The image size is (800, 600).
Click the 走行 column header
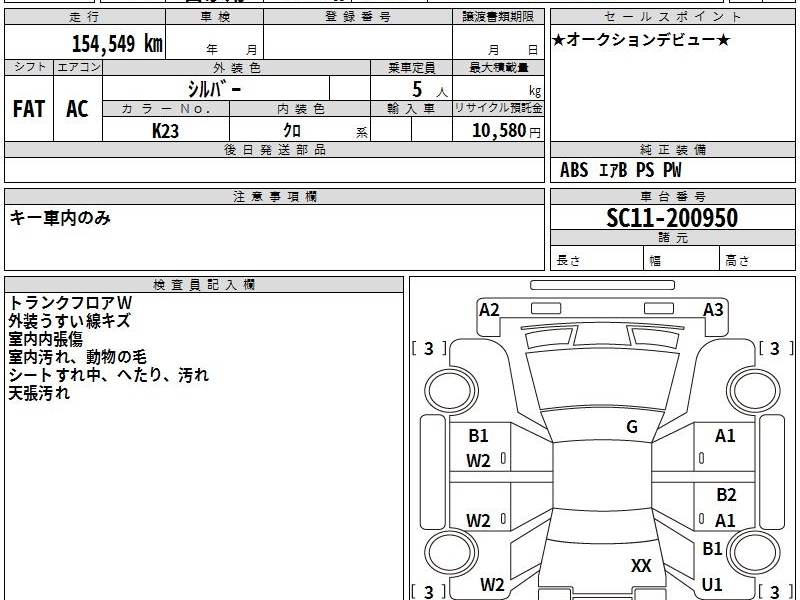[x=85, y=17]
